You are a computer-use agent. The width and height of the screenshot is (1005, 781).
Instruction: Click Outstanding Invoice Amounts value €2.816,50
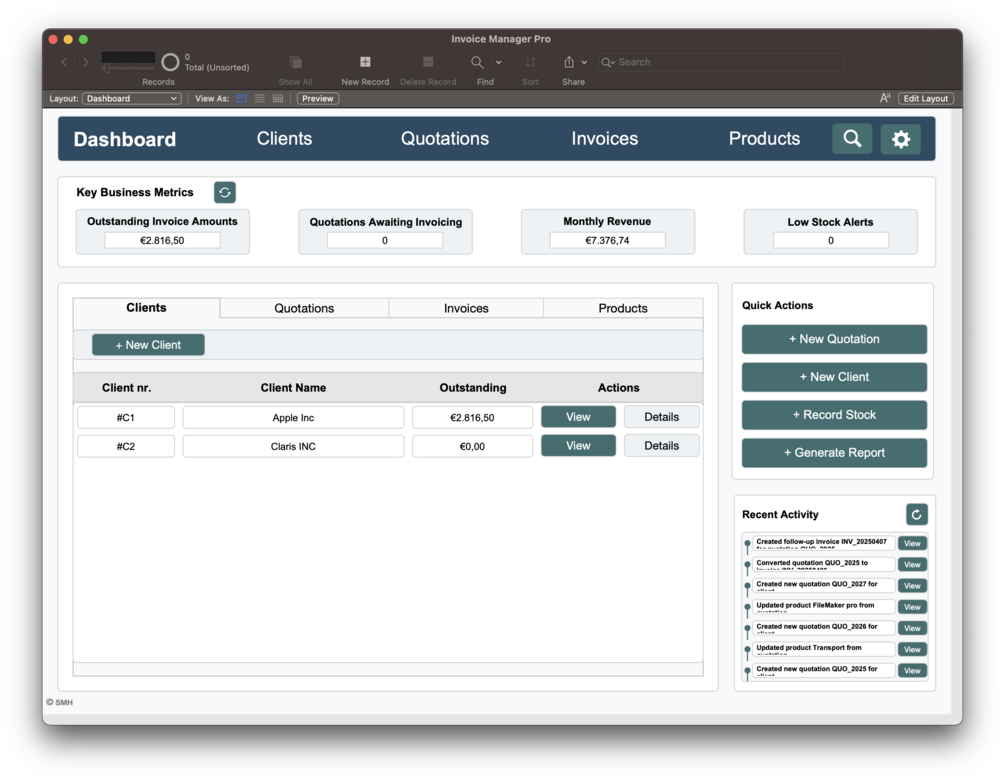162,240
